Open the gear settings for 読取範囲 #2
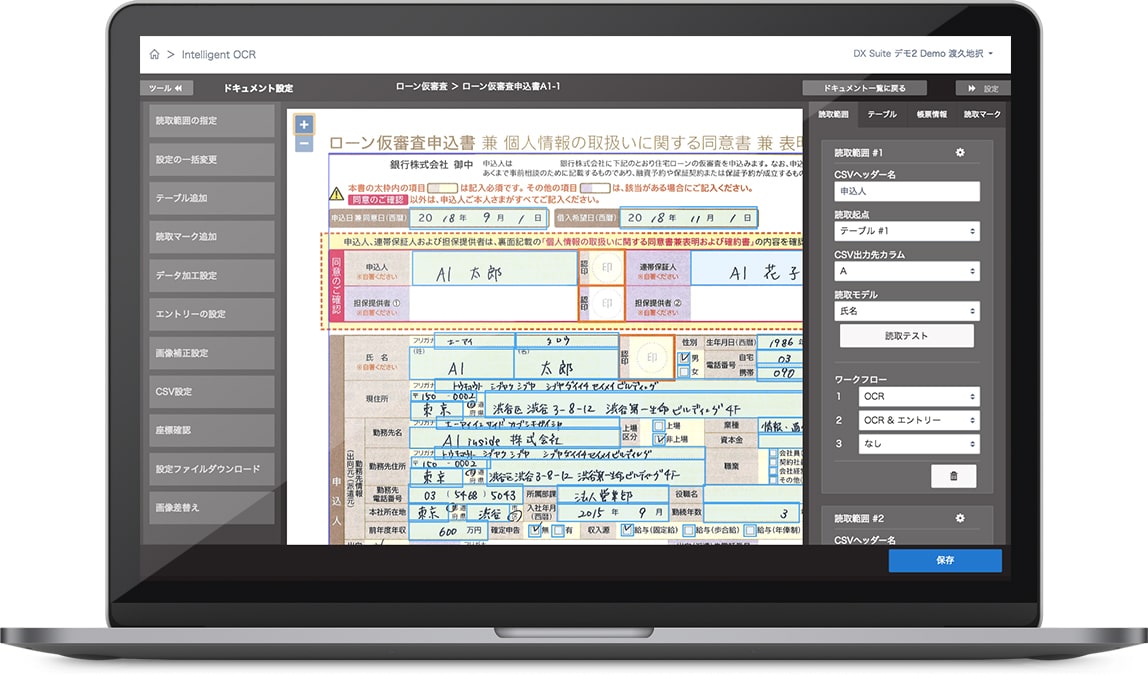The width and height of the screenshot is (1148, 675). [x=960, y=518]
